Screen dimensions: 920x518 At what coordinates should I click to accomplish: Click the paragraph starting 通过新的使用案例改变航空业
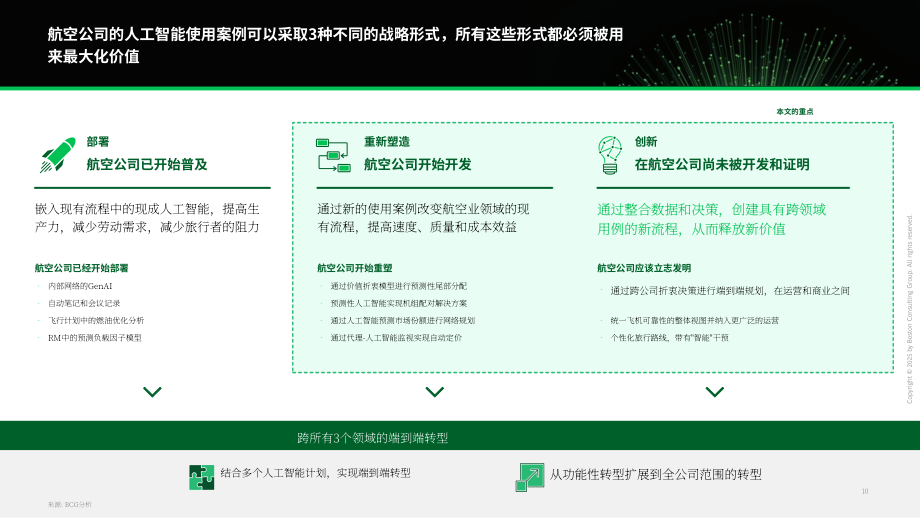(423, 218)
